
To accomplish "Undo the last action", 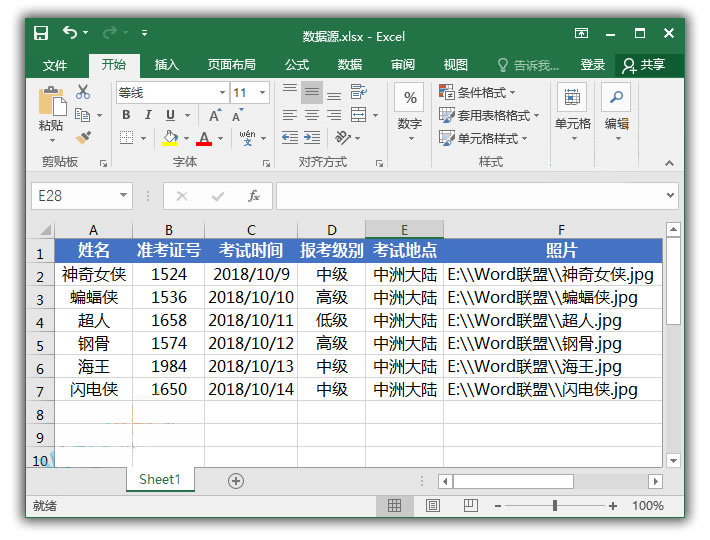I will tap(70, 33).
